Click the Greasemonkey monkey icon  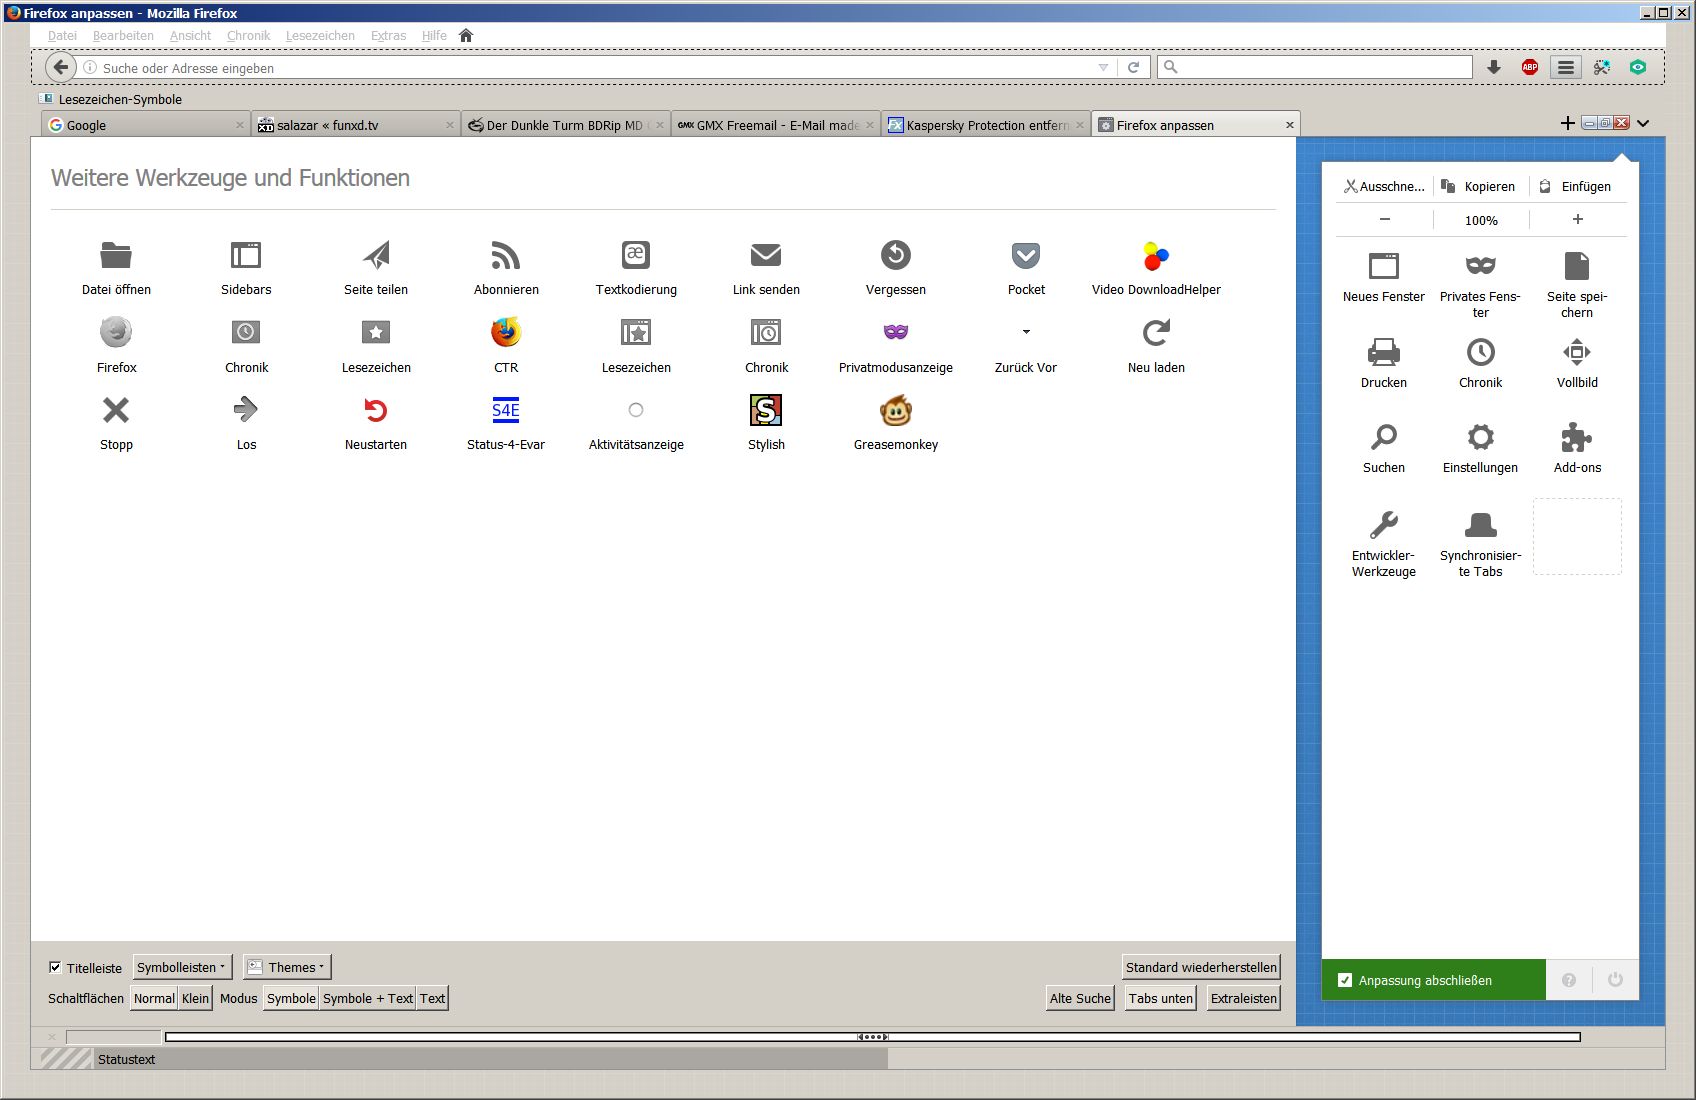(x=896, y=410)
